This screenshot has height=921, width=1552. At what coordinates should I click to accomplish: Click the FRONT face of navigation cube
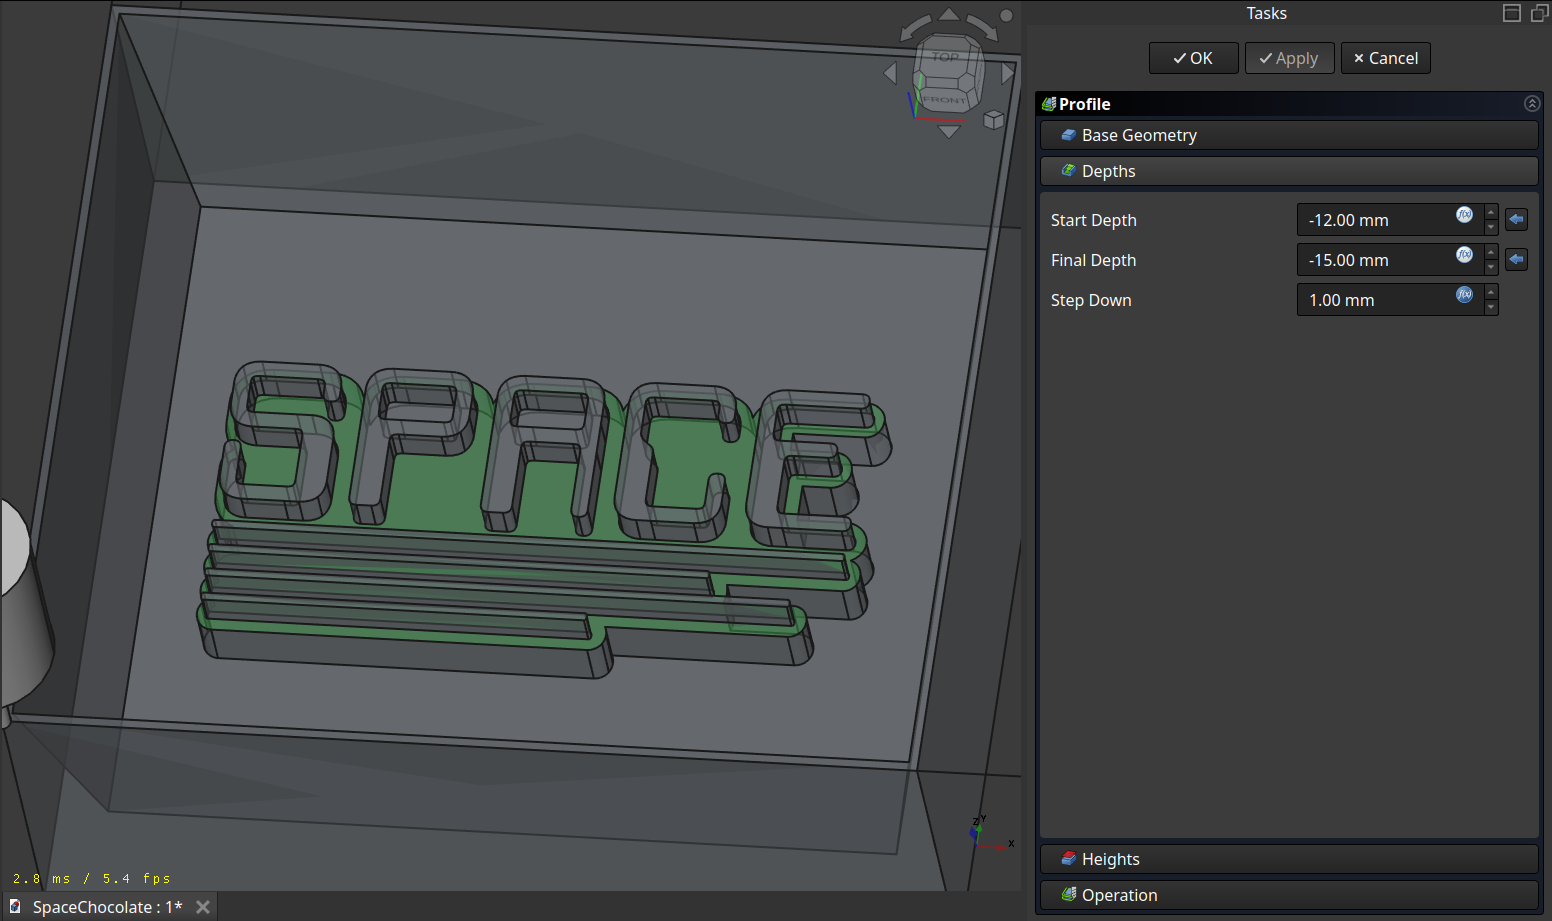pyautogui.click(x=945, y=100)
